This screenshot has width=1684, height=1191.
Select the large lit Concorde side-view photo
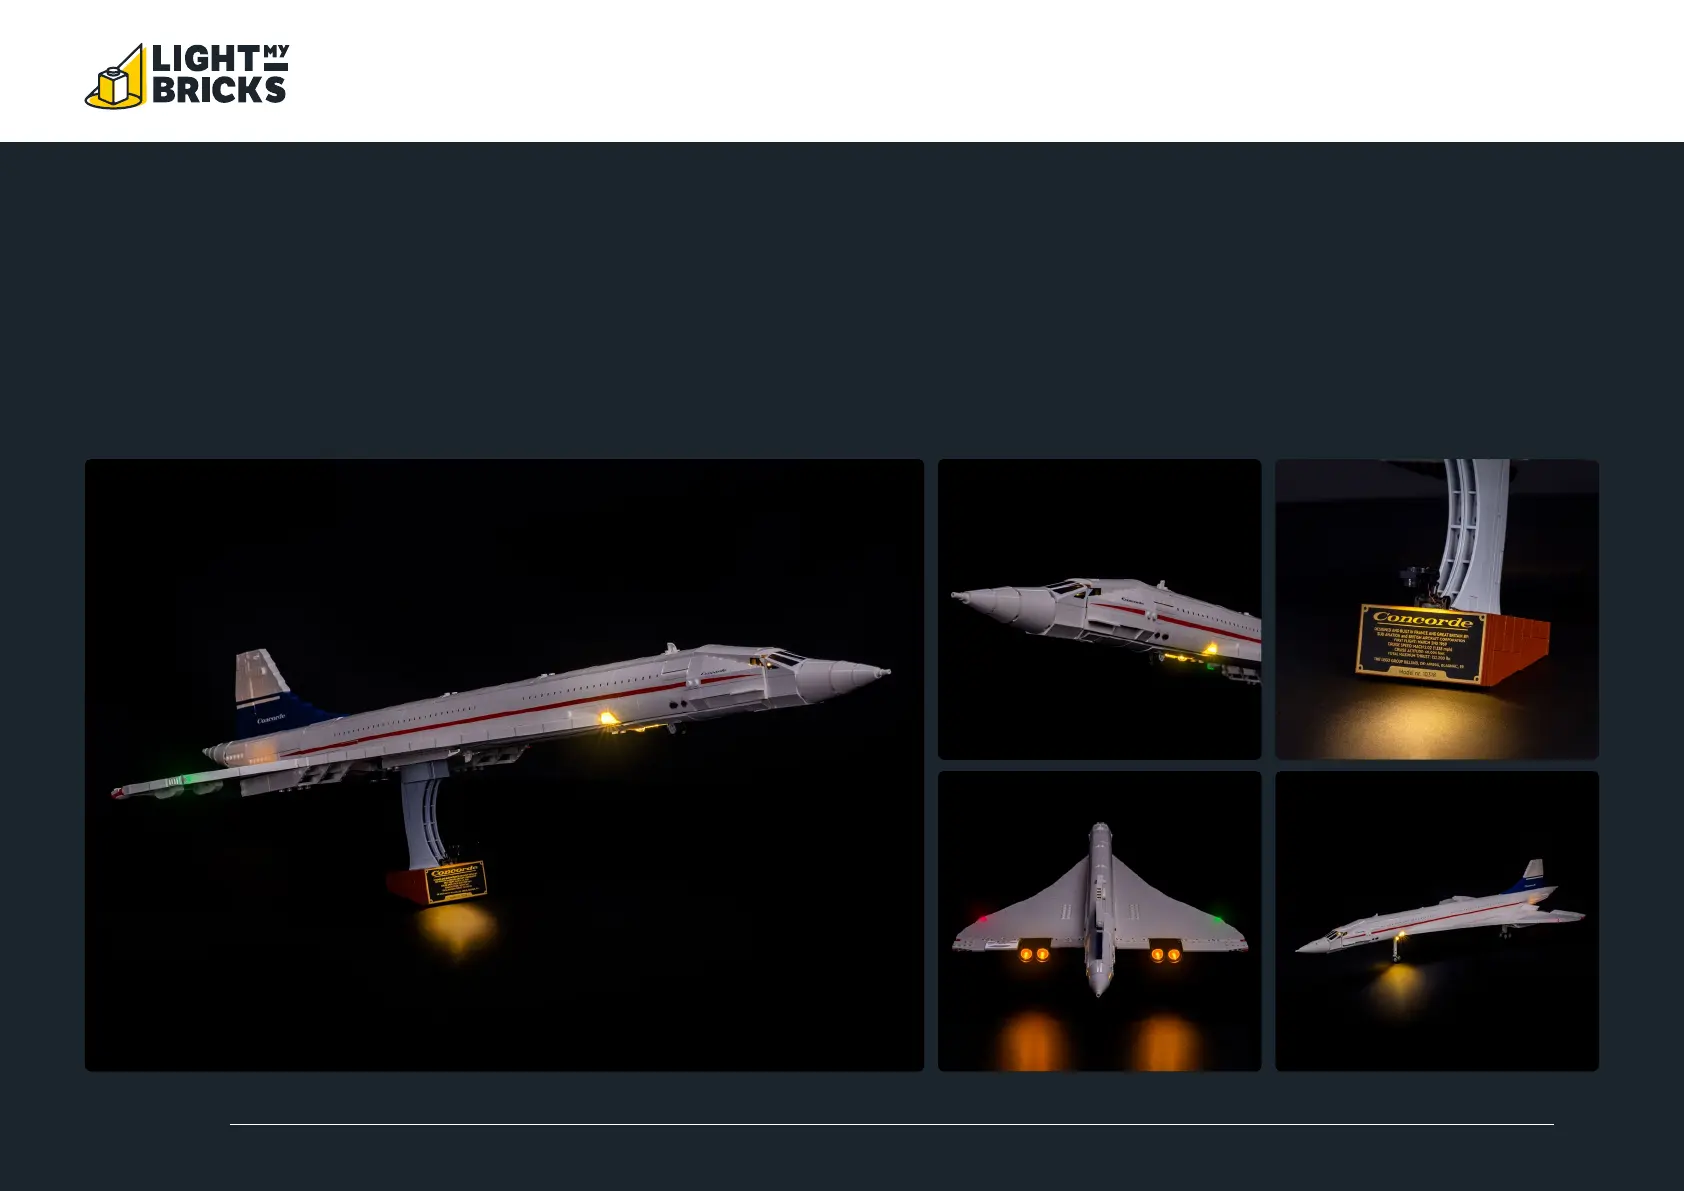tap(504, 765)
